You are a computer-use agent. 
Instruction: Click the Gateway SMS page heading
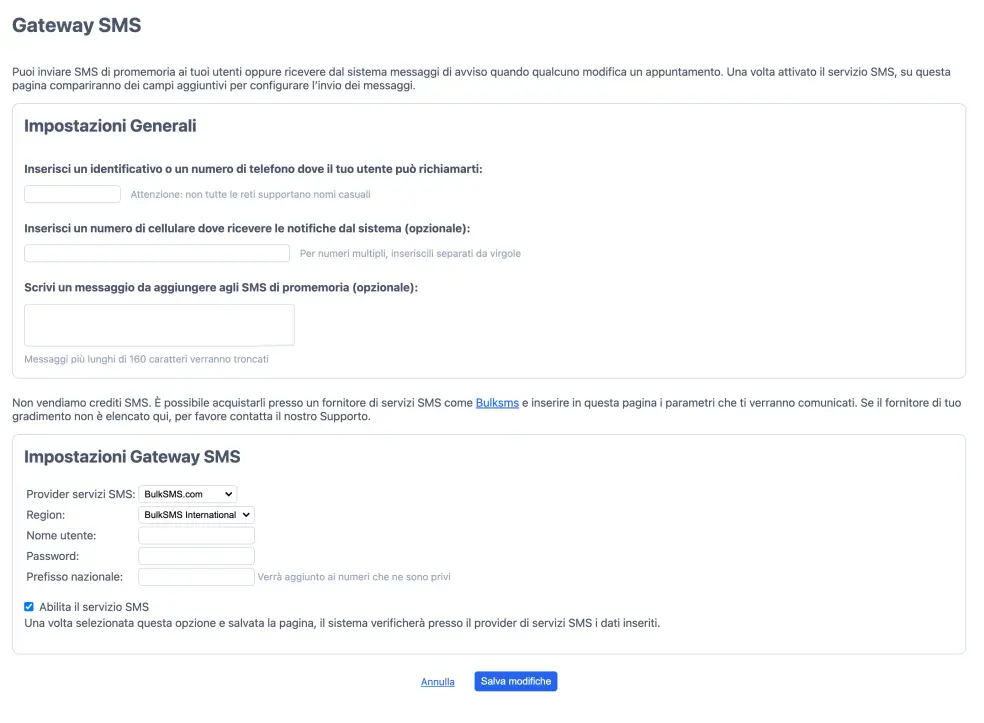pyautogui.click(x=77, y=25)
